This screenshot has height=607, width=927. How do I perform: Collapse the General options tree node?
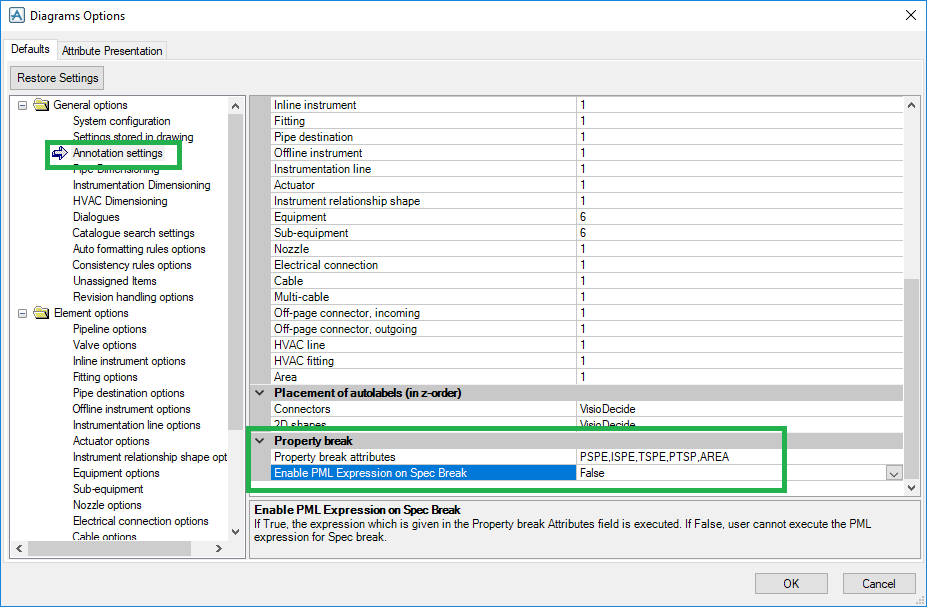pyautogui.click(x=22, y=105)
